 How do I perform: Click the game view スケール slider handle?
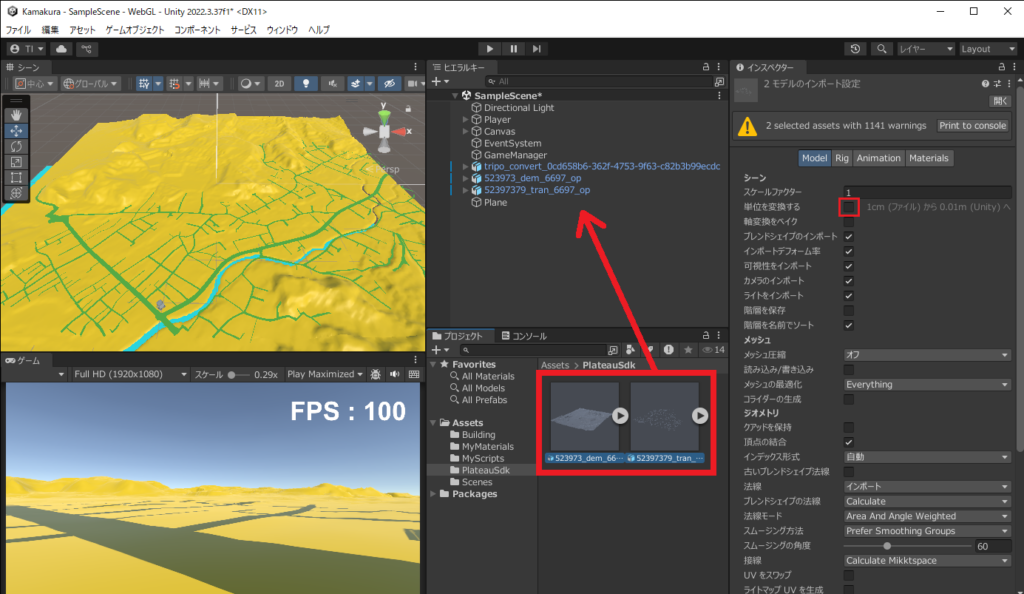[231, 375]
